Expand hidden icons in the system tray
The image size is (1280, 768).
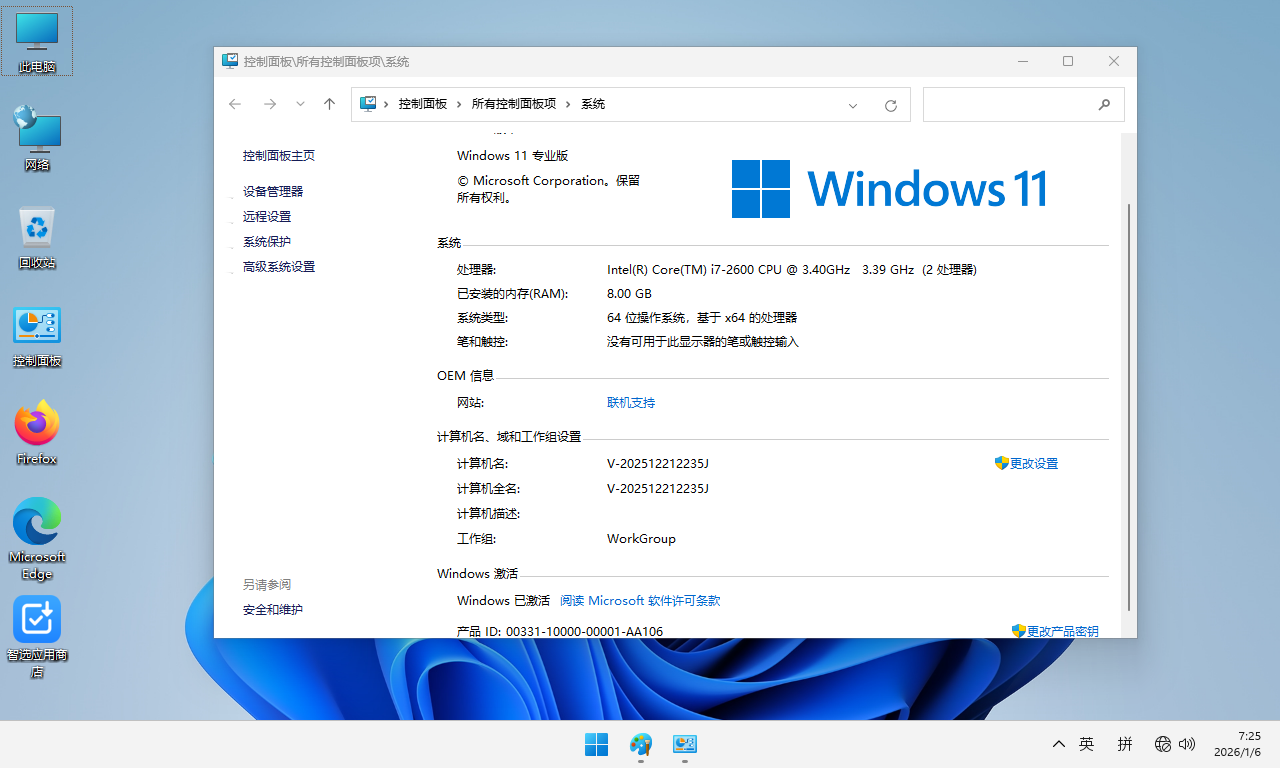coord(1058,744)
